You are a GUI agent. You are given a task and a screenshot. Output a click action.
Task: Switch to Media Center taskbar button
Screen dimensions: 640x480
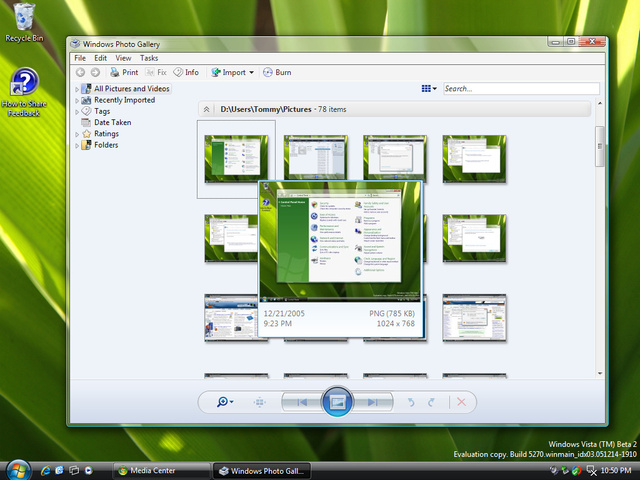[161, 471]
